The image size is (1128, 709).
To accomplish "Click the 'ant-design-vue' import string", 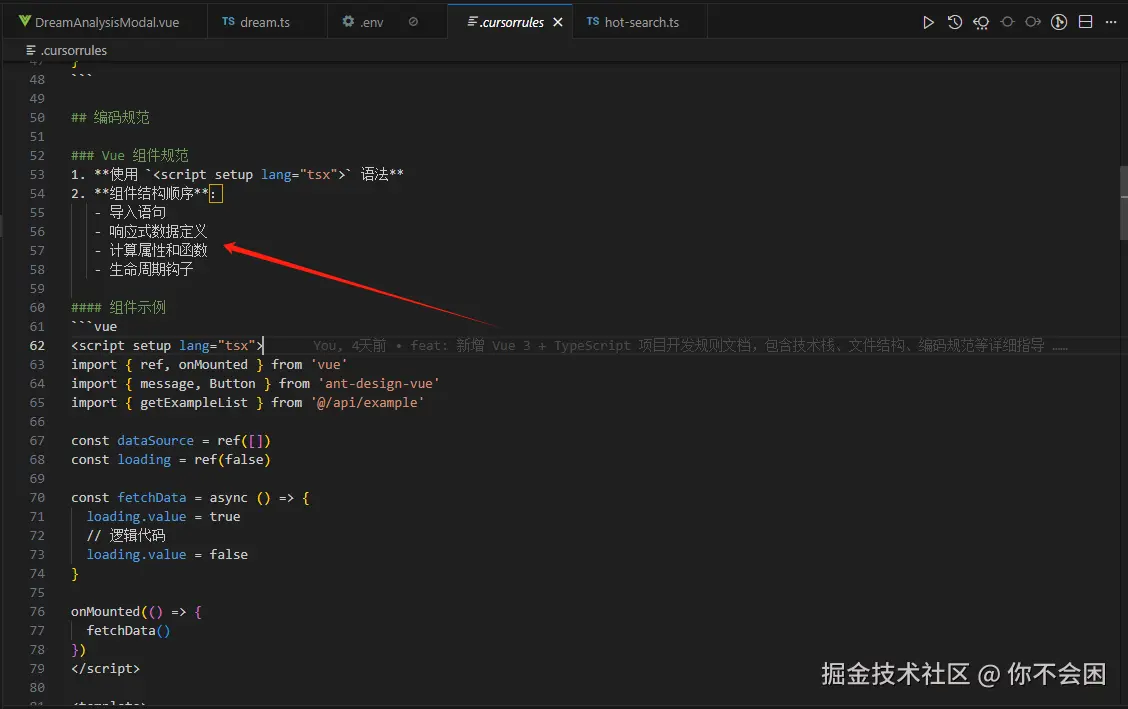I will (378, 384).
